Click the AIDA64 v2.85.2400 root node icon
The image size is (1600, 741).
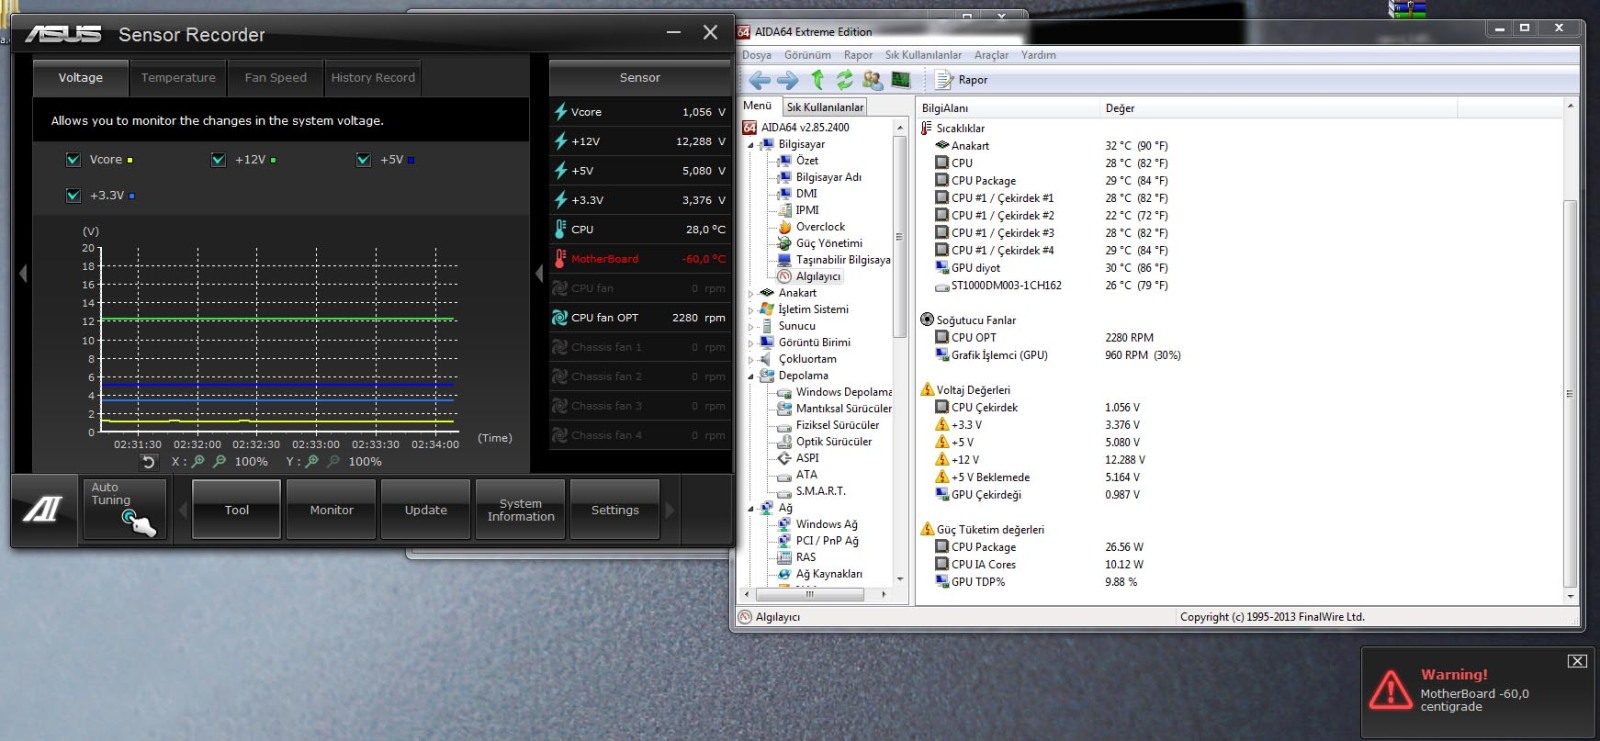pos(750,128)
